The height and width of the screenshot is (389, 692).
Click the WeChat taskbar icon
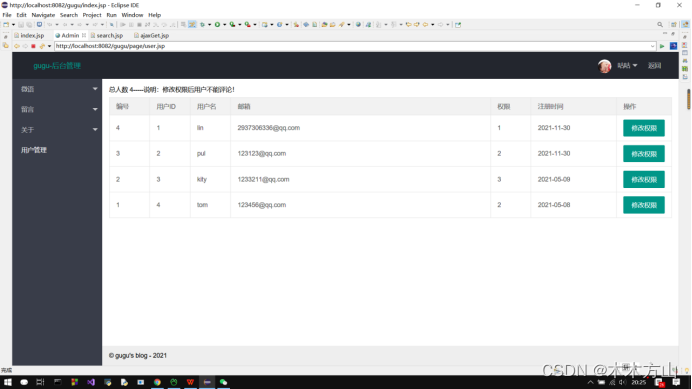[223, 382]
